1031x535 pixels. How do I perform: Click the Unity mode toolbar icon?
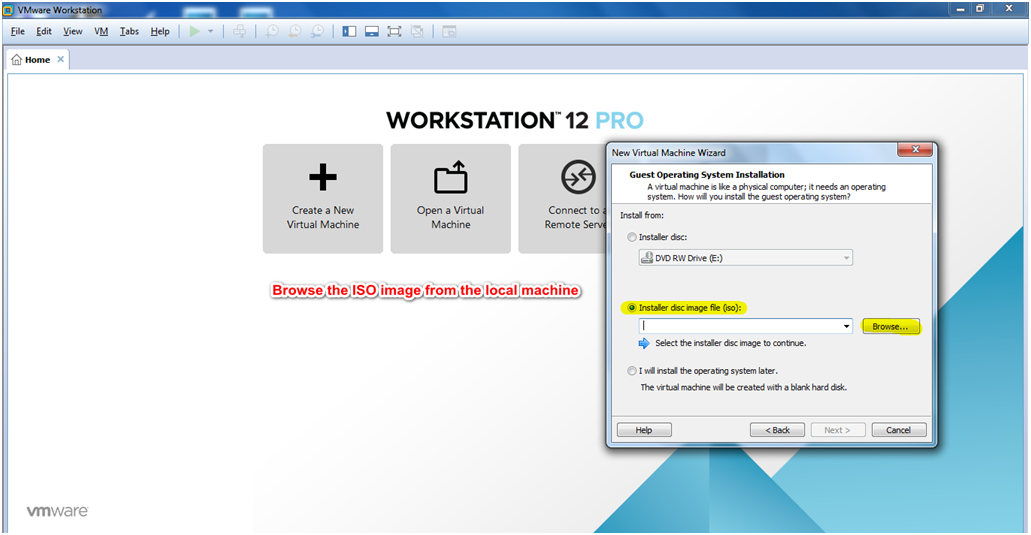tap(417, 31)
